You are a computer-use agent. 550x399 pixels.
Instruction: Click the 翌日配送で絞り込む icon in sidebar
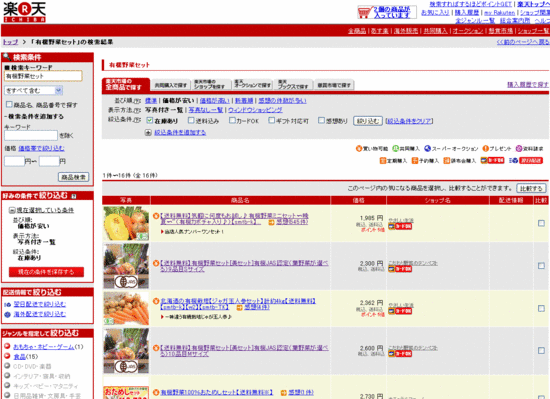coord(7,304)
